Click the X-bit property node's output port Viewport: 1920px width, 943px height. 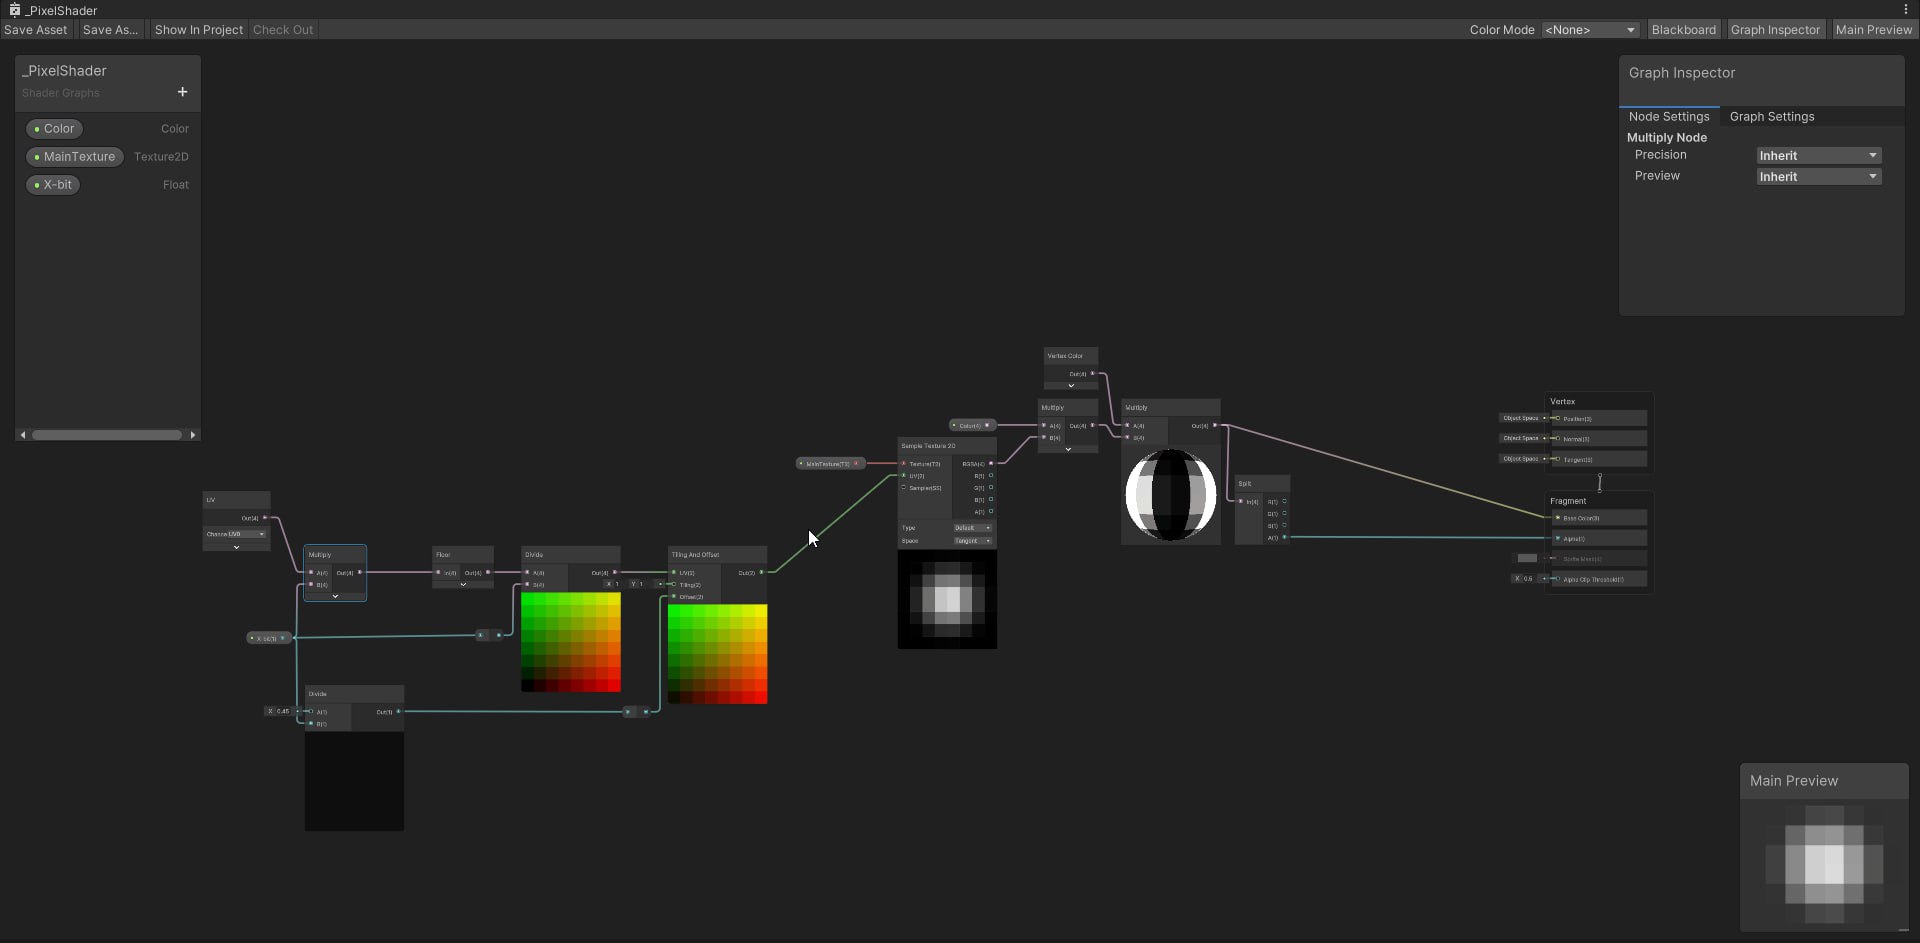pos(283,638)
